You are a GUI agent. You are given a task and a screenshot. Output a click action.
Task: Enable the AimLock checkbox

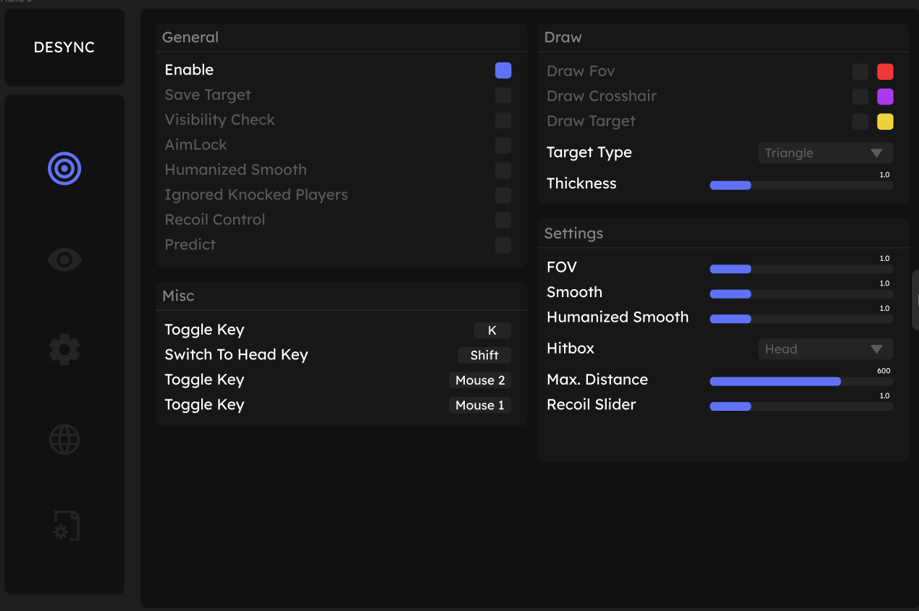point(503,145)
